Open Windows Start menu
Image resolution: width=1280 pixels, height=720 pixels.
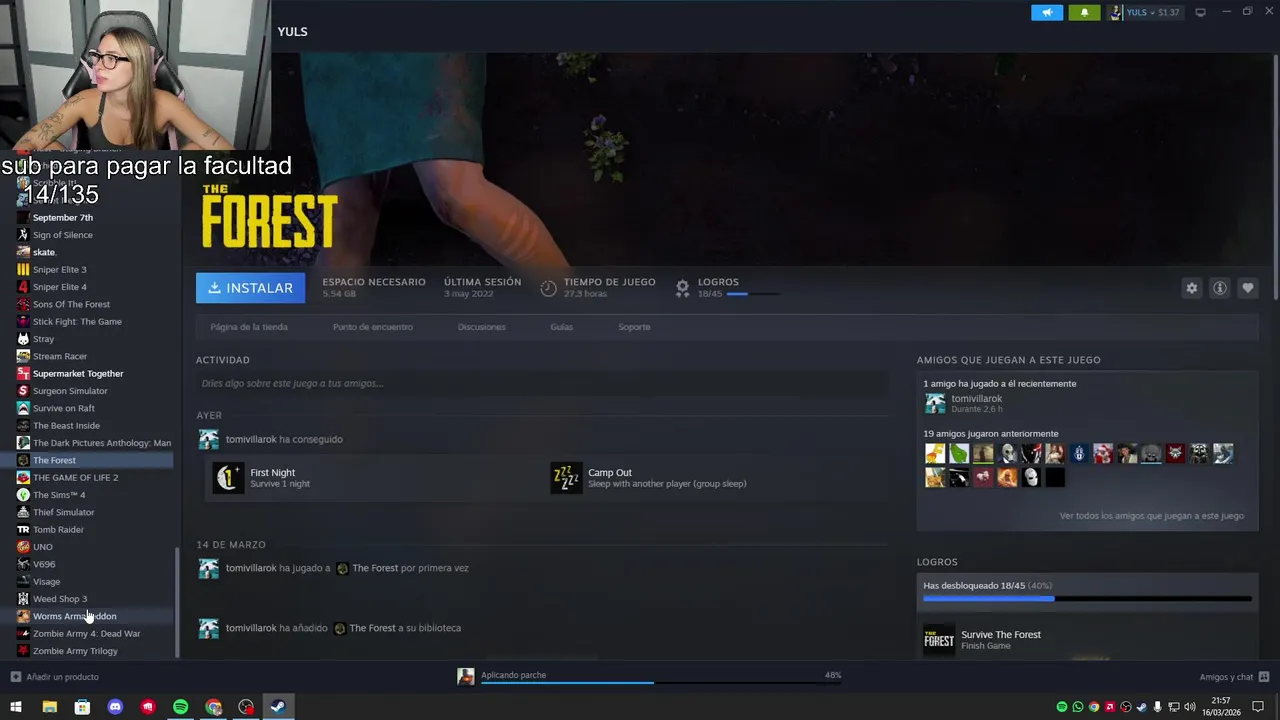[x=16, y=707]
